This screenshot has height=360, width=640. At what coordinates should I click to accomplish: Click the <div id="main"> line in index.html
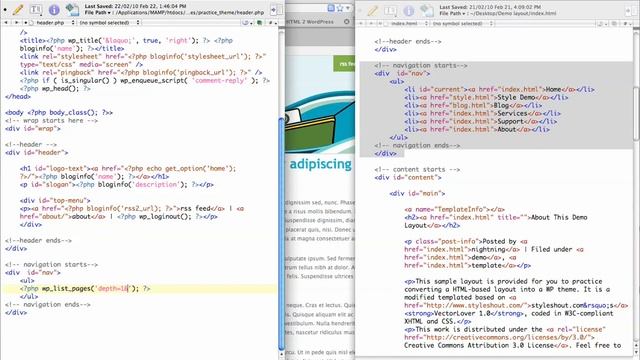pos(417,193)
